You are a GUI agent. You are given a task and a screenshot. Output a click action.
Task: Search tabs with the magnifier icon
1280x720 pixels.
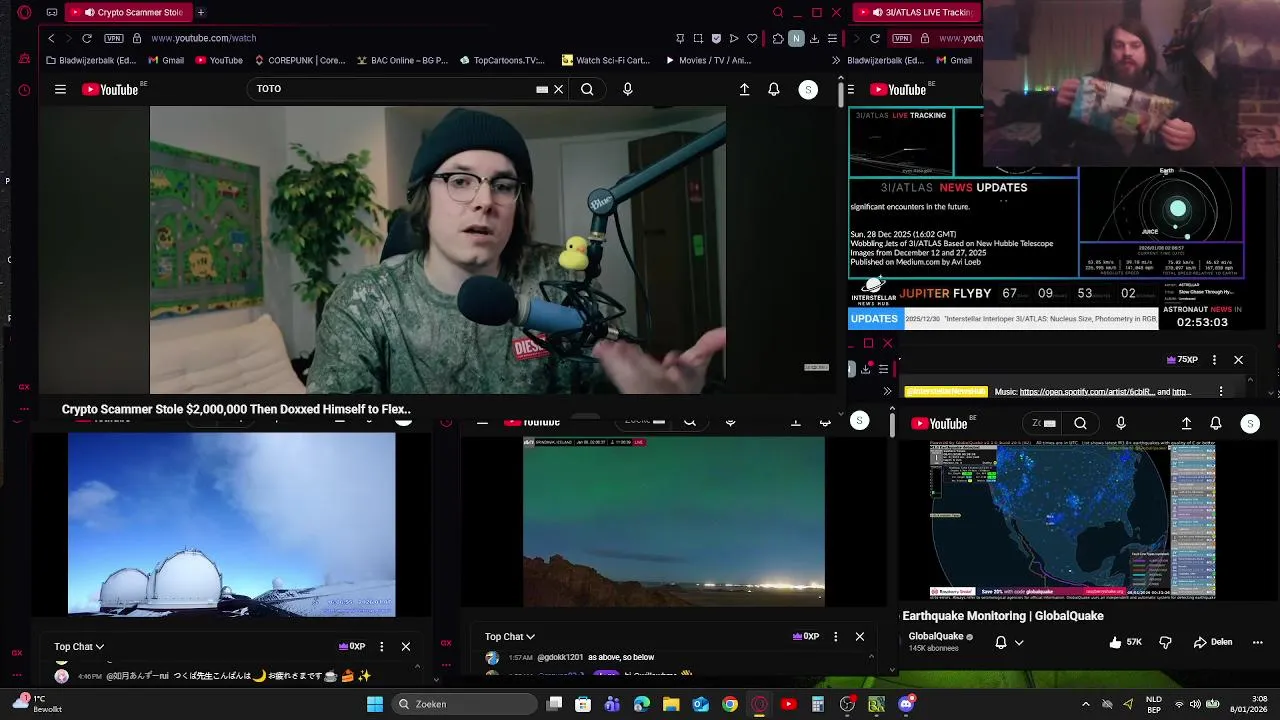click(x=778, y=12)
